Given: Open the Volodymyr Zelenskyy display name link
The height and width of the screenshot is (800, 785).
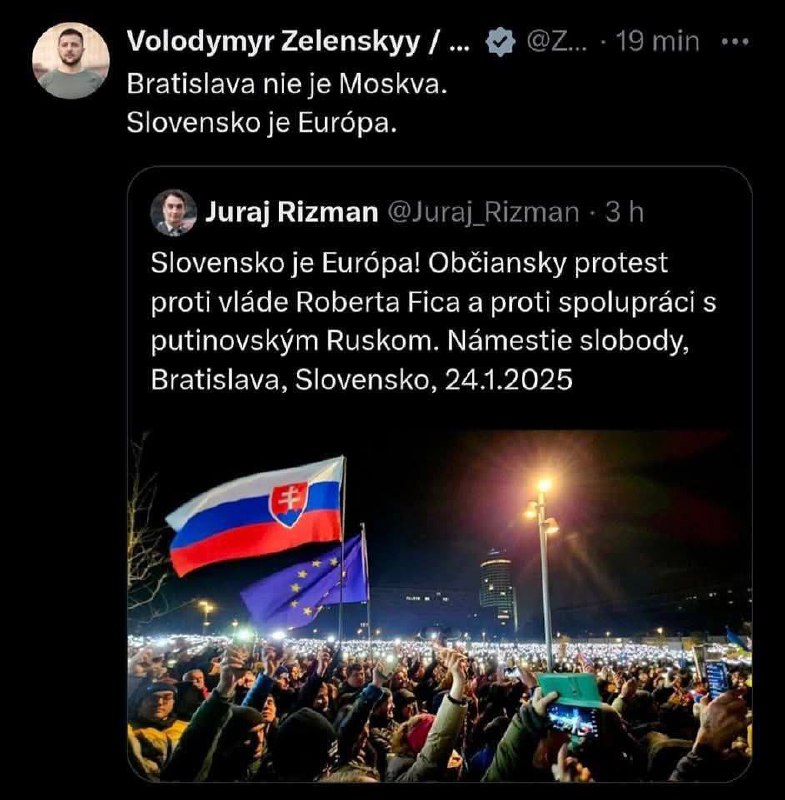Looking at the screenshot, I should pyautogui.click(x=297, y=41).
